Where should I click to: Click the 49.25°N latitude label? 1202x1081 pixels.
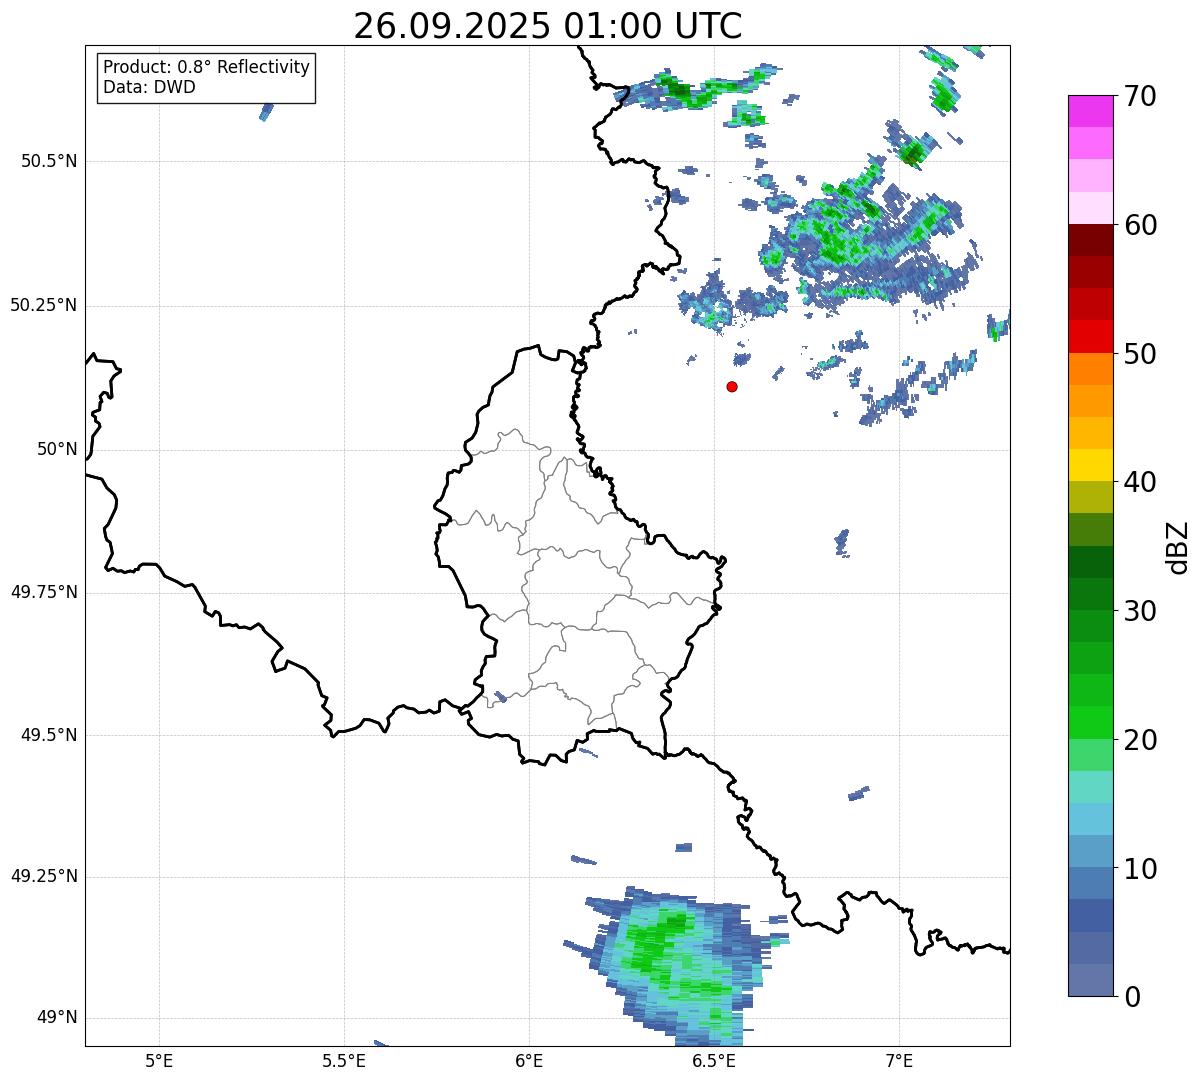(x=44, y=876)
